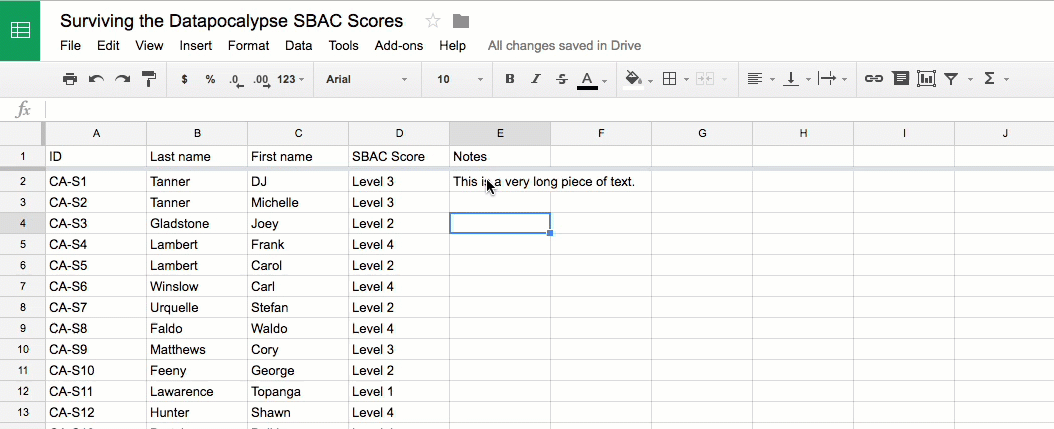Click the Filter funnel icon
The width and height of the screenshot is (1054, 429).
coord(950,79)
